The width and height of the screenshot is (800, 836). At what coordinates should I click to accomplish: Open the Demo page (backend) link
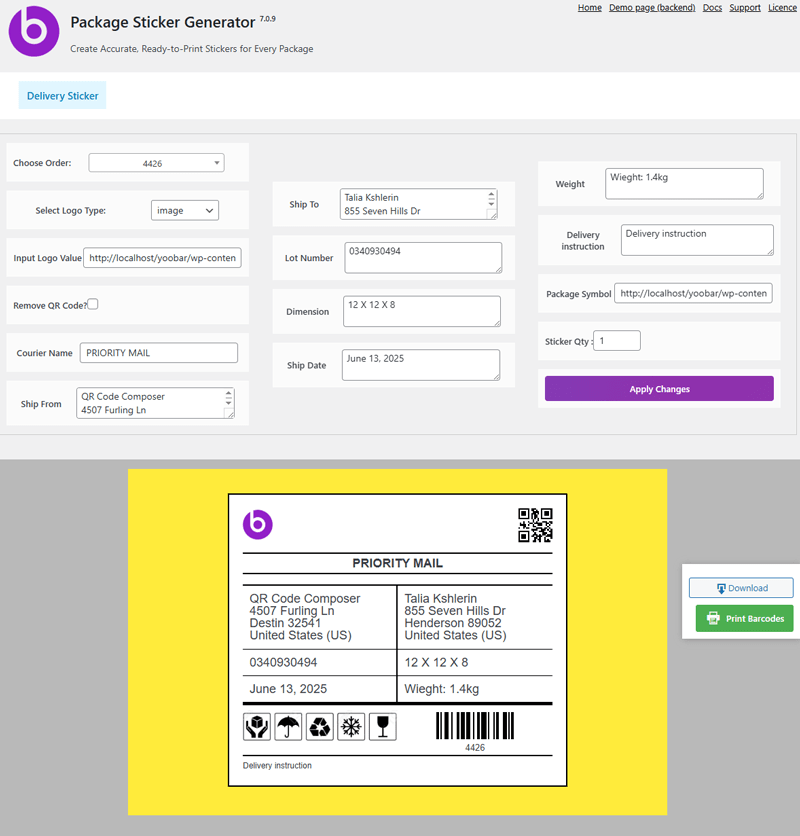click(x=652, y=7)
